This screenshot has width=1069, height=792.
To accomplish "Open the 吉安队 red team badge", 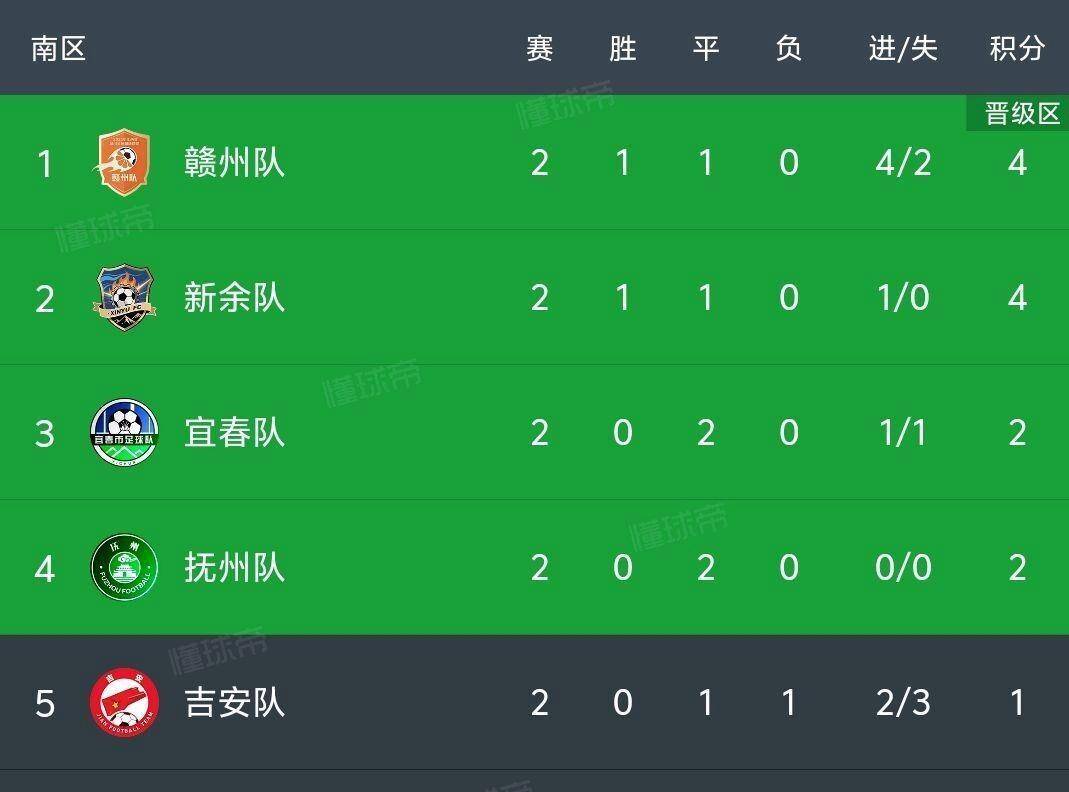I will [124, 702].
